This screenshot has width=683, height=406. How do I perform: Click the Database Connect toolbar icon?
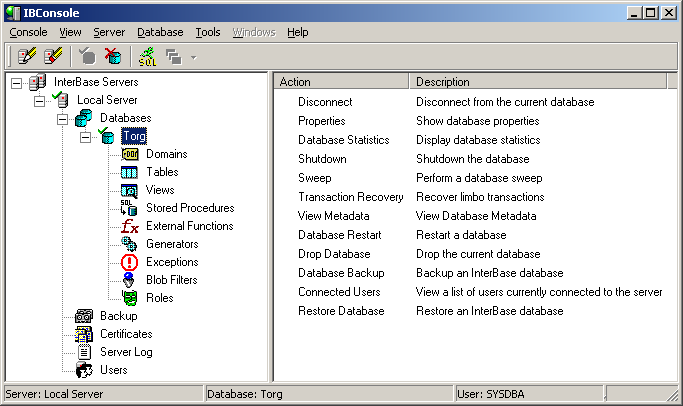[87, 56]
